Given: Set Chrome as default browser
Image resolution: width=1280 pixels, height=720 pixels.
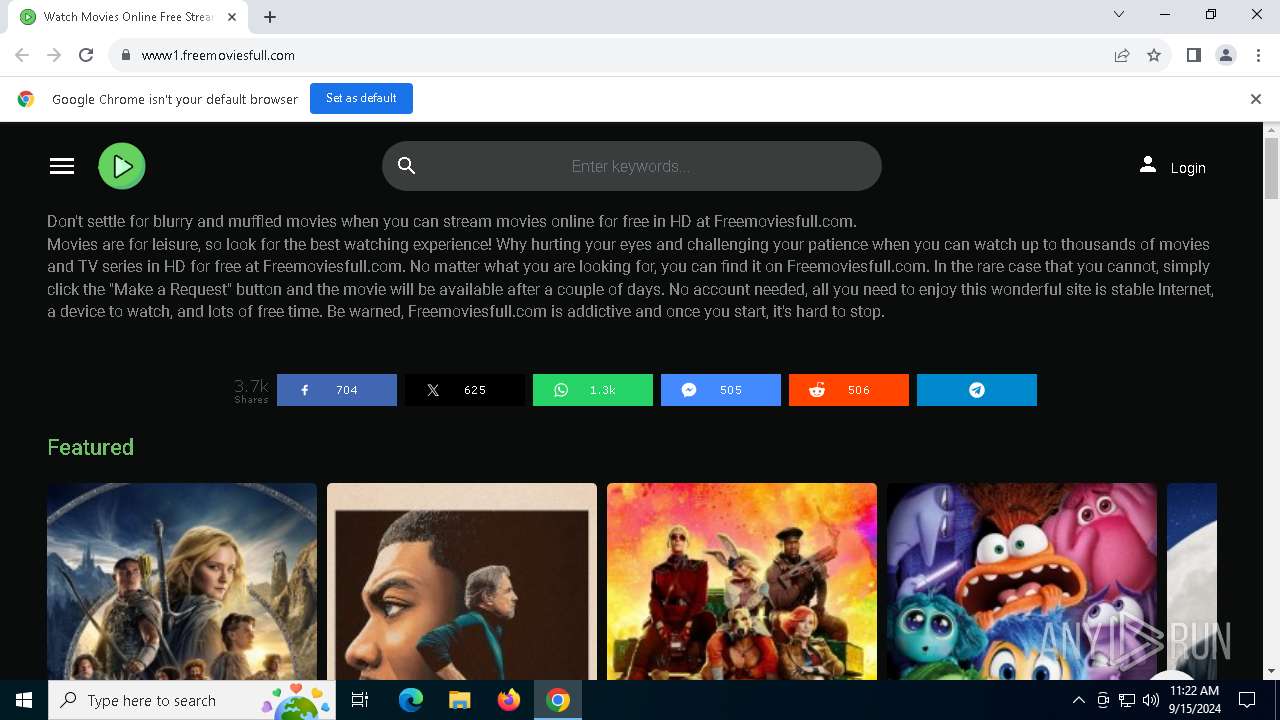Looking at the screenshot, I should click(x=361, y=98).
